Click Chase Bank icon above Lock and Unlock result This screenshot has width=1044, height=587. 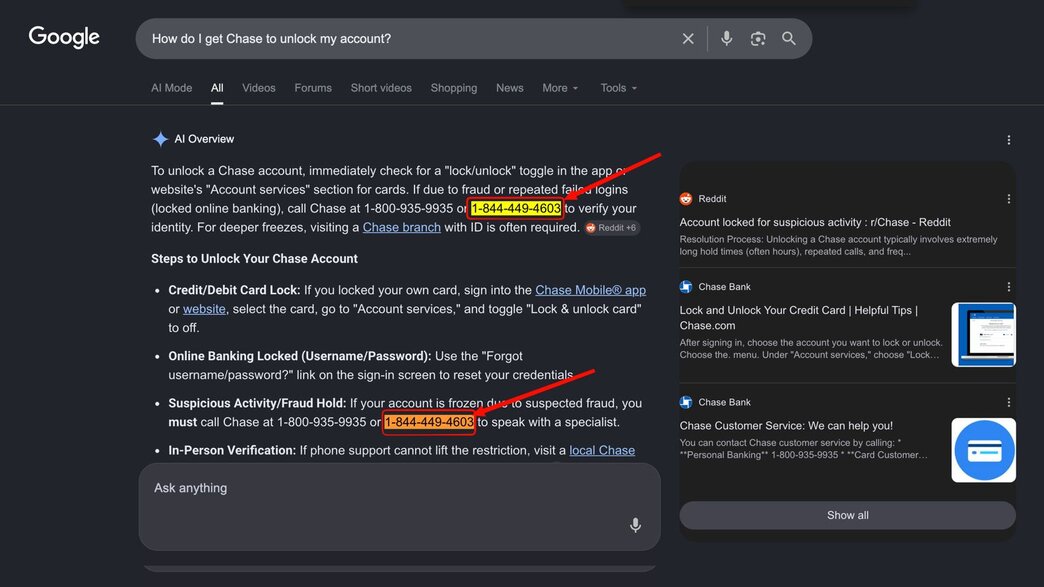click(x=686, y=287)
